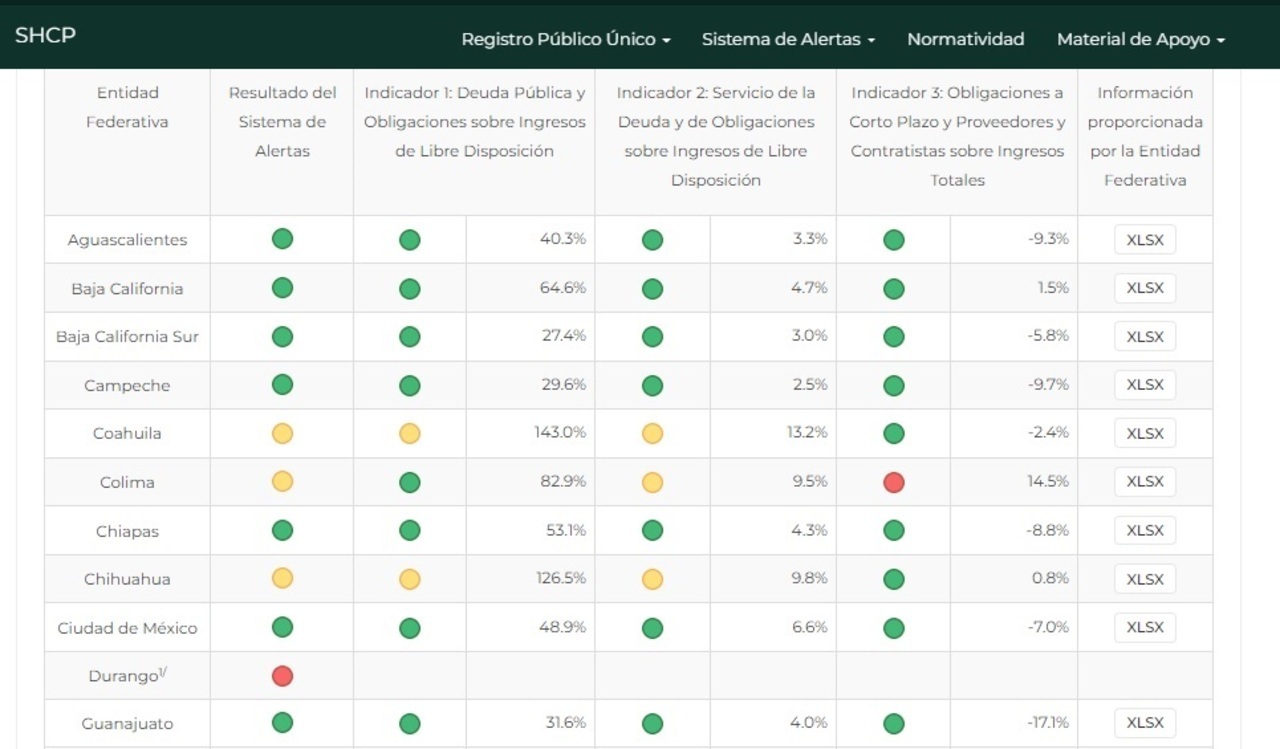
Task: Download XLSX for Guanajuato
Action: pos(1145,723)
